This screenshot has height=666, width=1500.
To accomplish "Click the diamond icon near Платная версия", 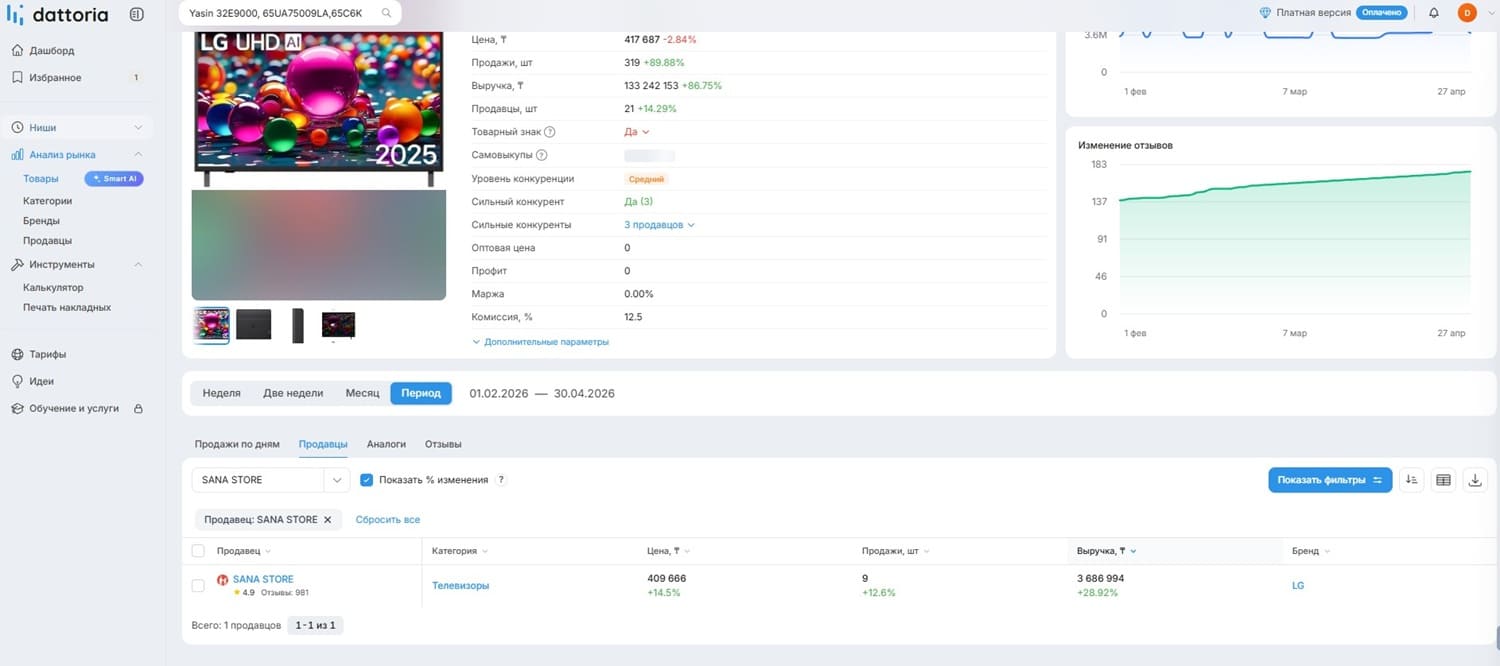I will (1265, 13).
